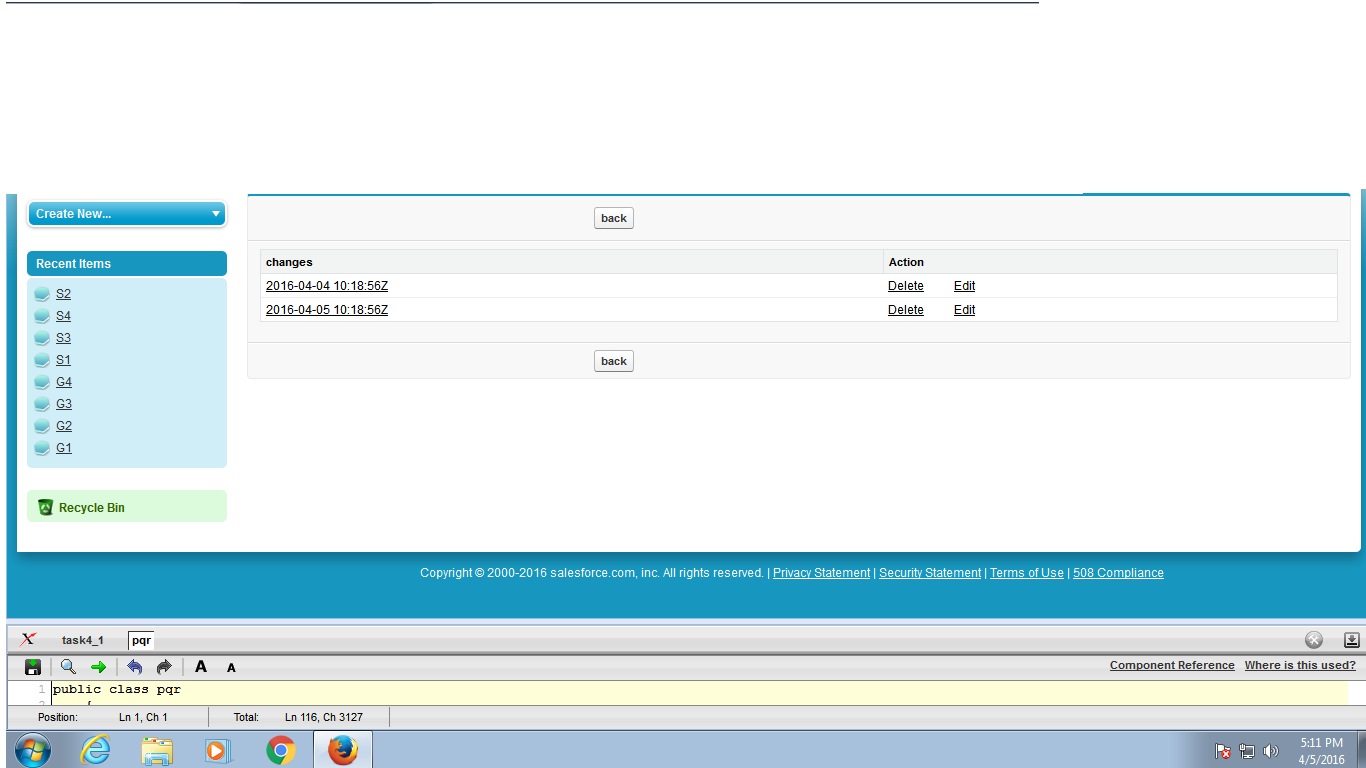This screenshot has height=768, width=1366.
Task: Click the icon beside recent item G1
Action: coord(42,448)
